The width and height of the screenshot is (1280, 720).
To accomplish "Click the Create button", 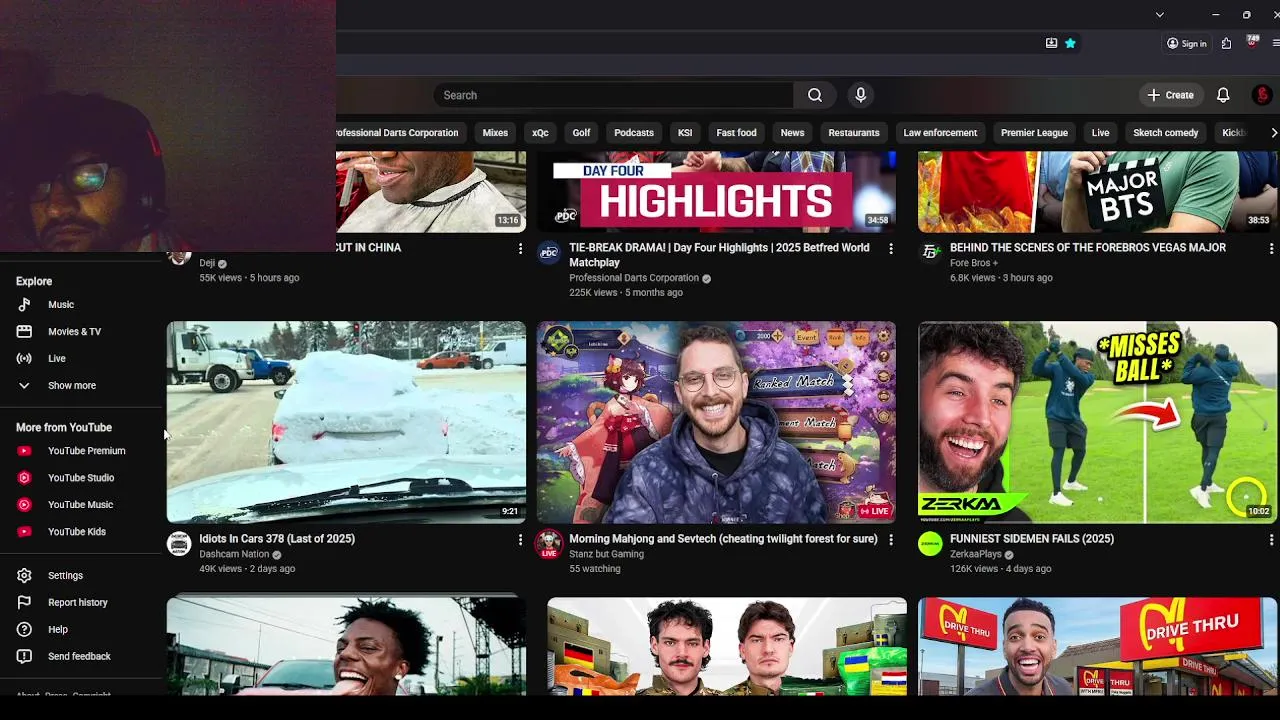I will coord(1170,95).
